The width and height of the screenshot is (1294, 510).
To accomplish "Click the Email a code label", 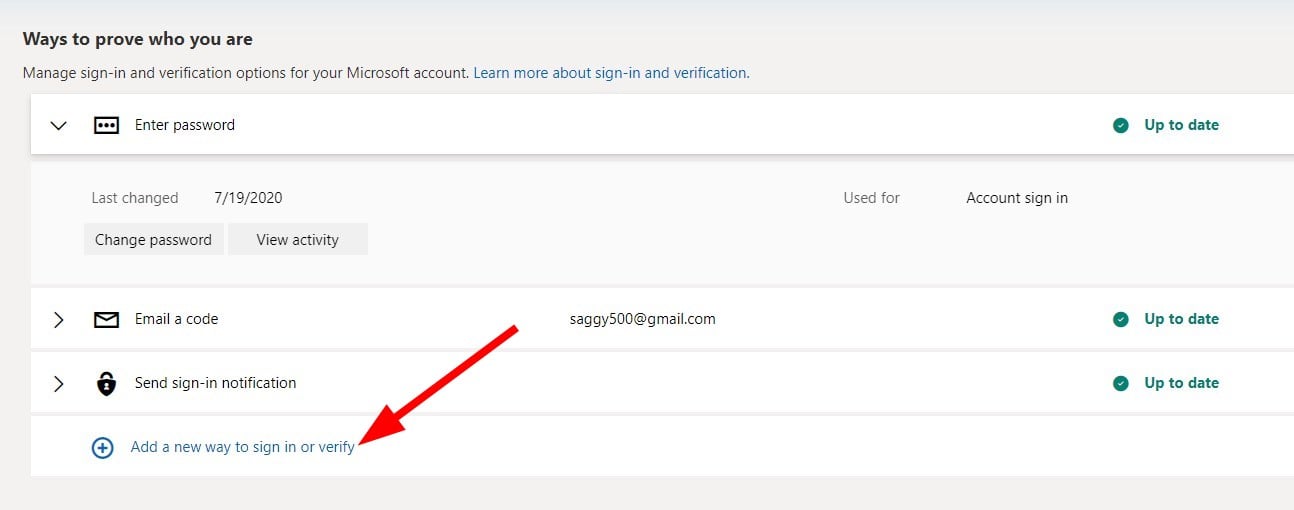I will click(176, 319).
